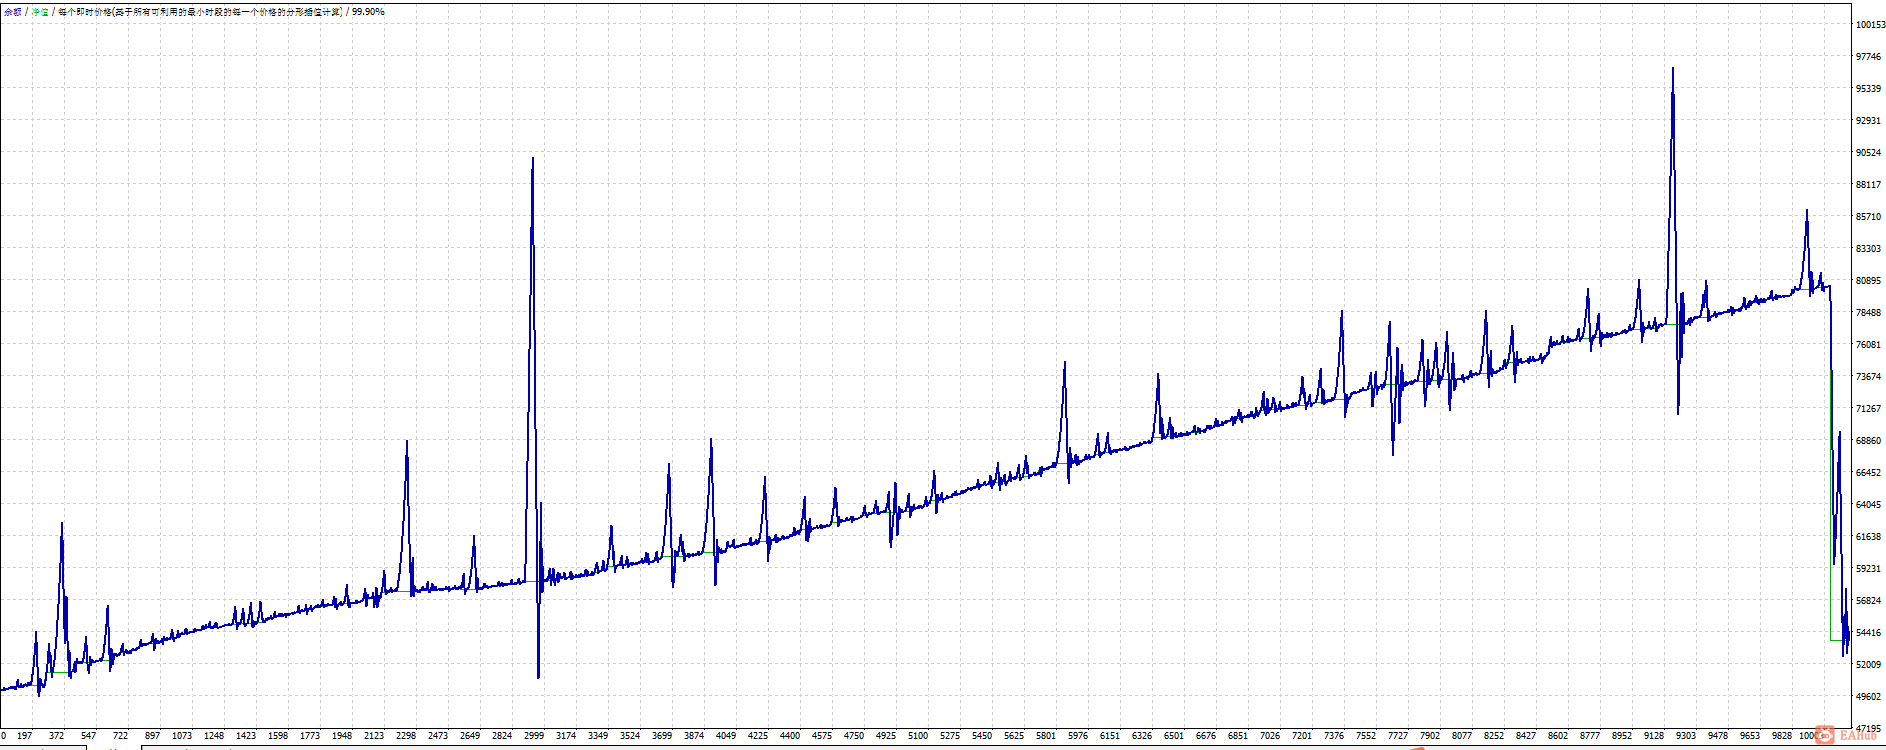Click the 97746 value on the price axis
The image size is (1886, 750).
[x=1868, y=57]
